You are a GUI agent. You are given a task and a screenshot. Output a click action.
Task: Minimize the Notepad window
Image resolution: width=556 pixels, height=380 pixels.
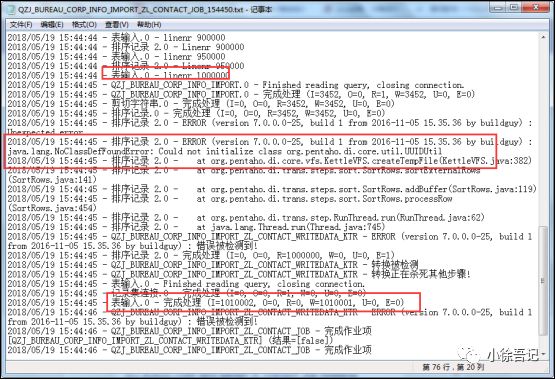tap(497, 7)
